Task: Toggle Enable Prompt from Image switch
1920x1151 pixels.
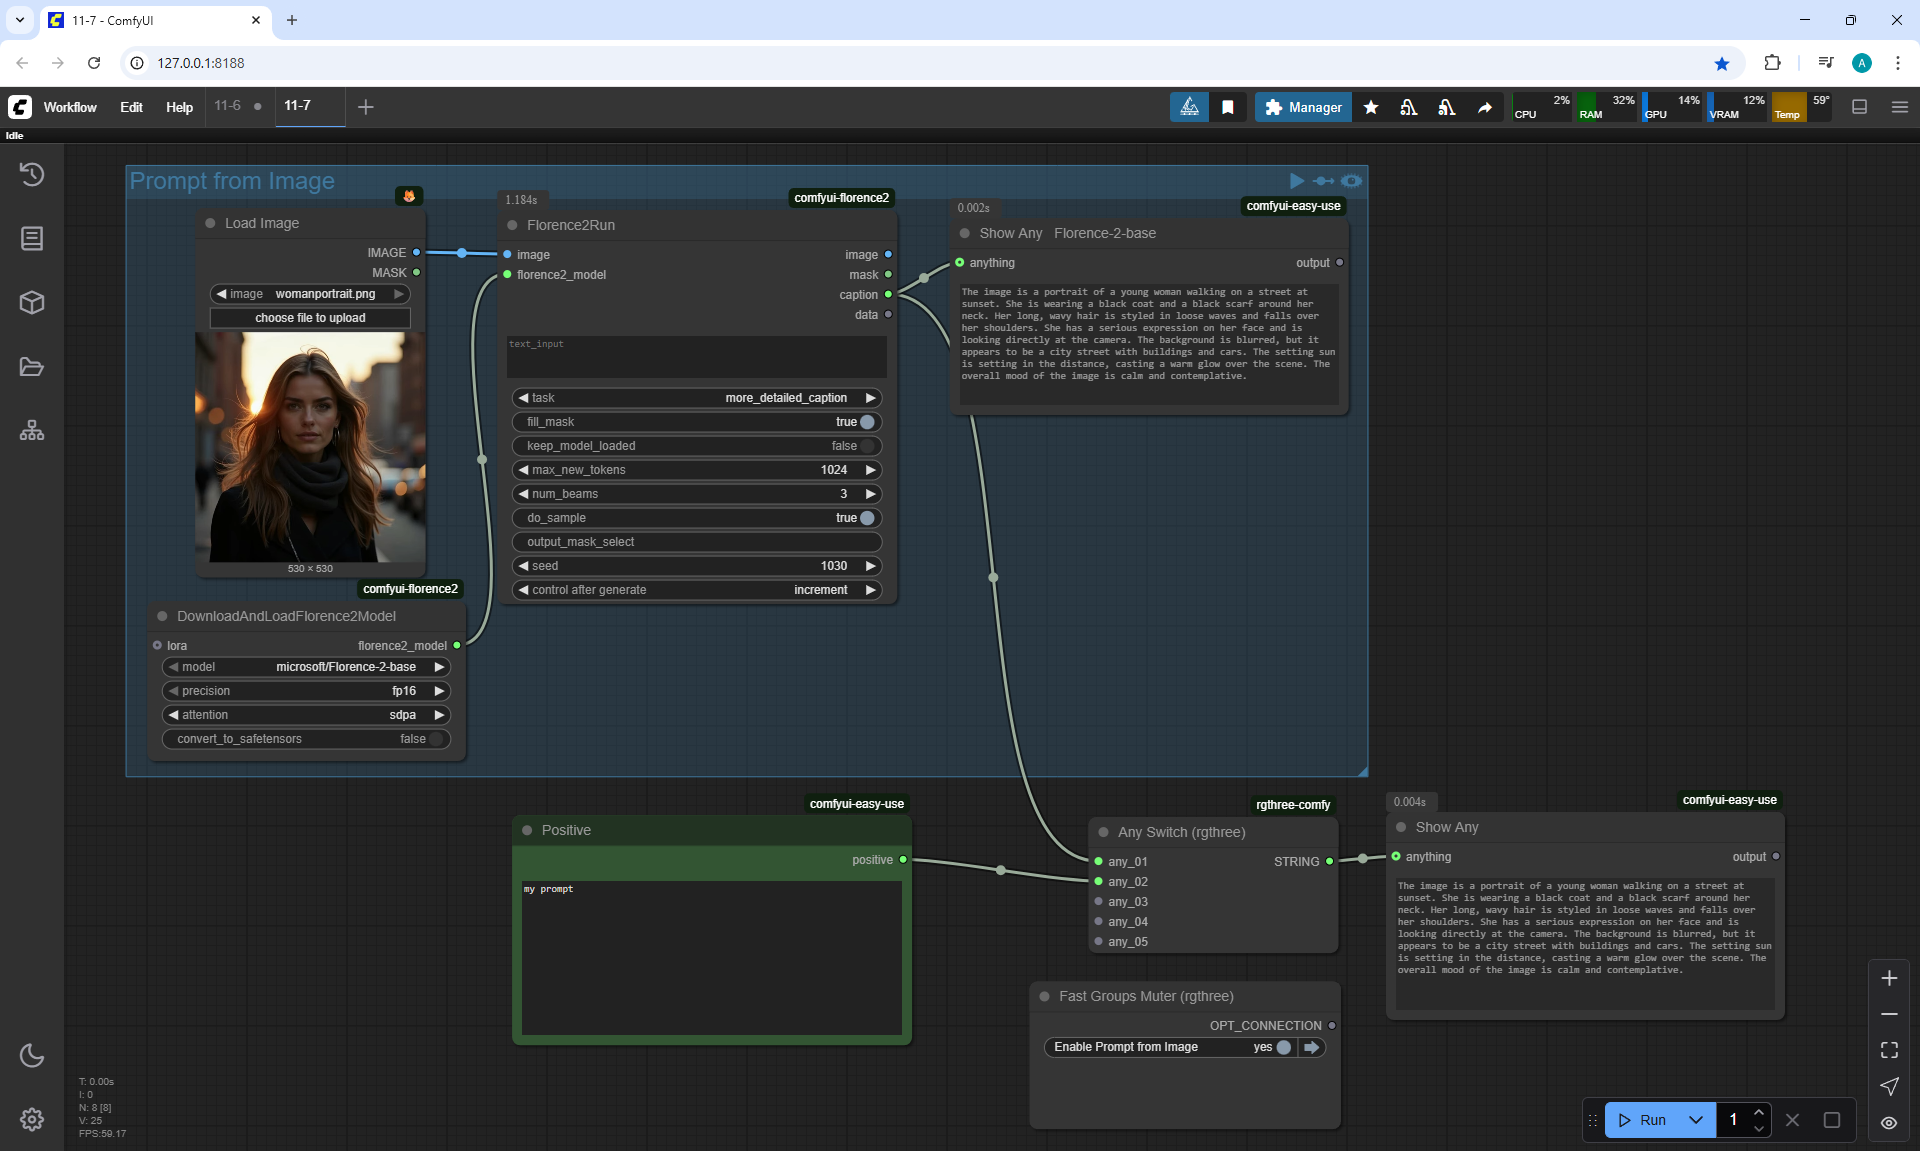Action: pyautogui.click(x=1283, y=1047)
